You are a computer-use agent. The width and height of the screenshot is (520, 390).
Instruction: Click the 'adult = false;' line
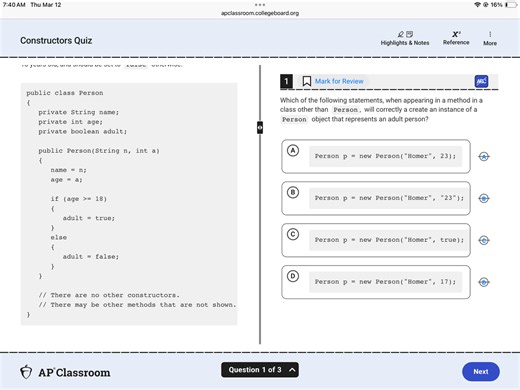pyautogui.click(x=91, y=257)
